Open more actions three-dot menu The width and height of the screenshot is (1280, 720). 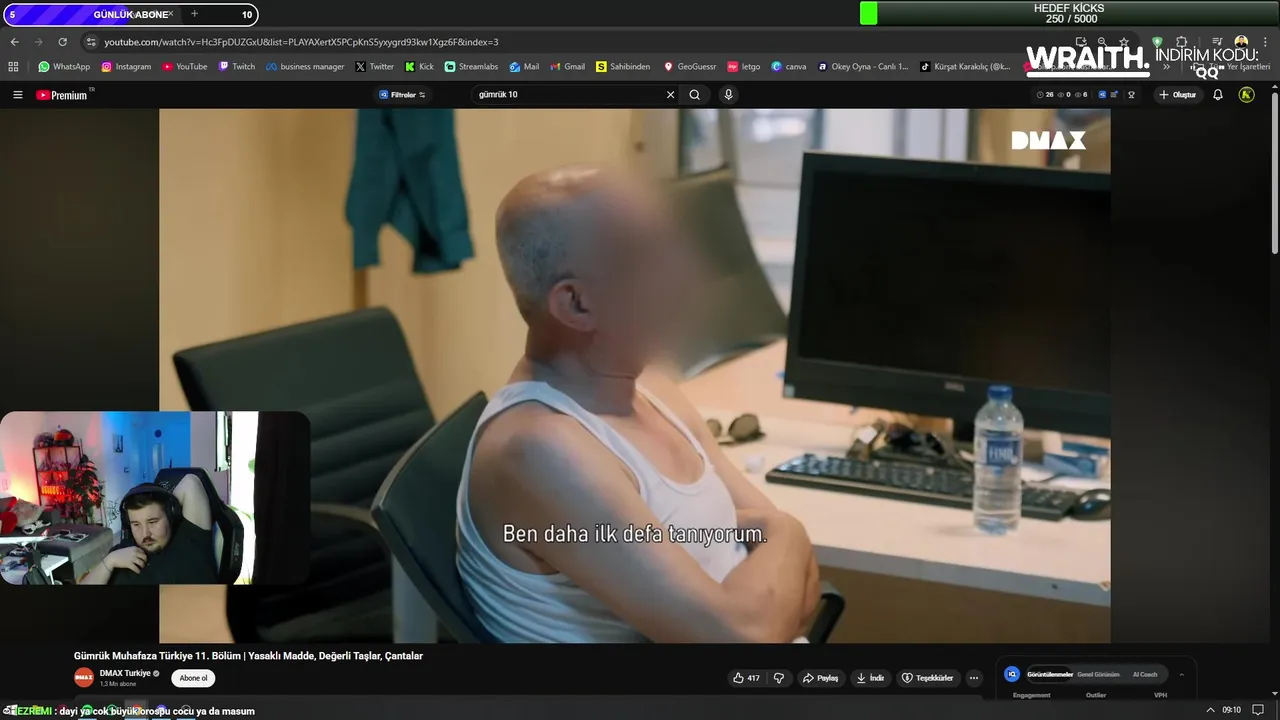[x=974, y=678]
